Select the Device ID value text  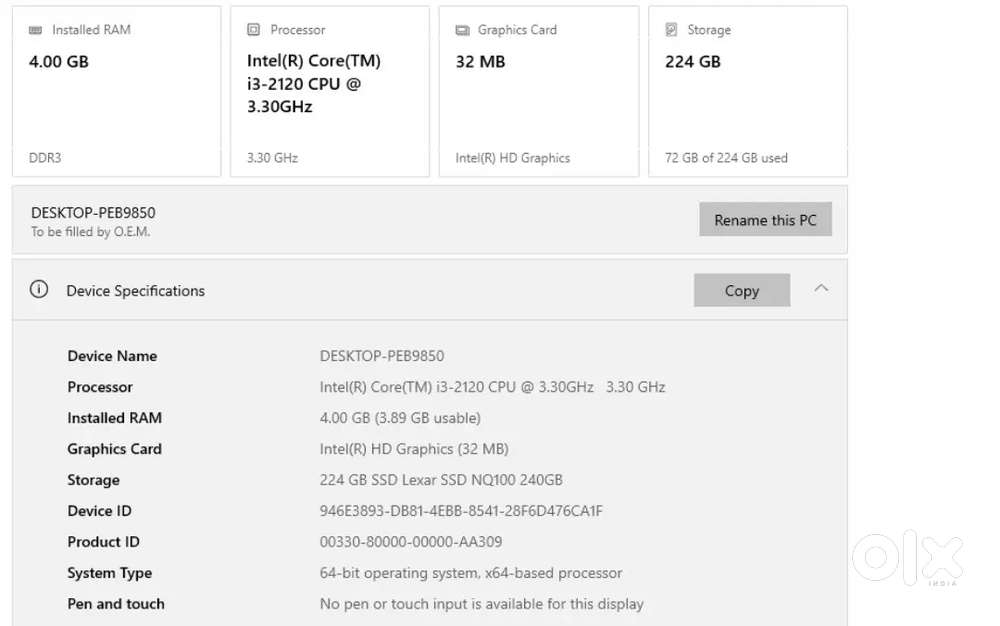click(x=461, y=511)
